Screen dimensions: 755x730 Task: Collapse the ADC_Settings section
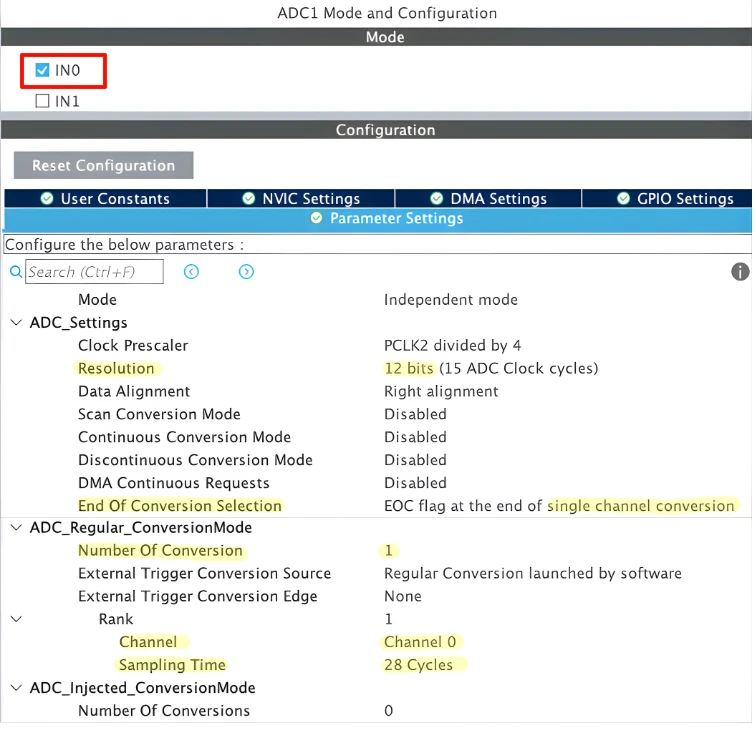coord(16,323)
